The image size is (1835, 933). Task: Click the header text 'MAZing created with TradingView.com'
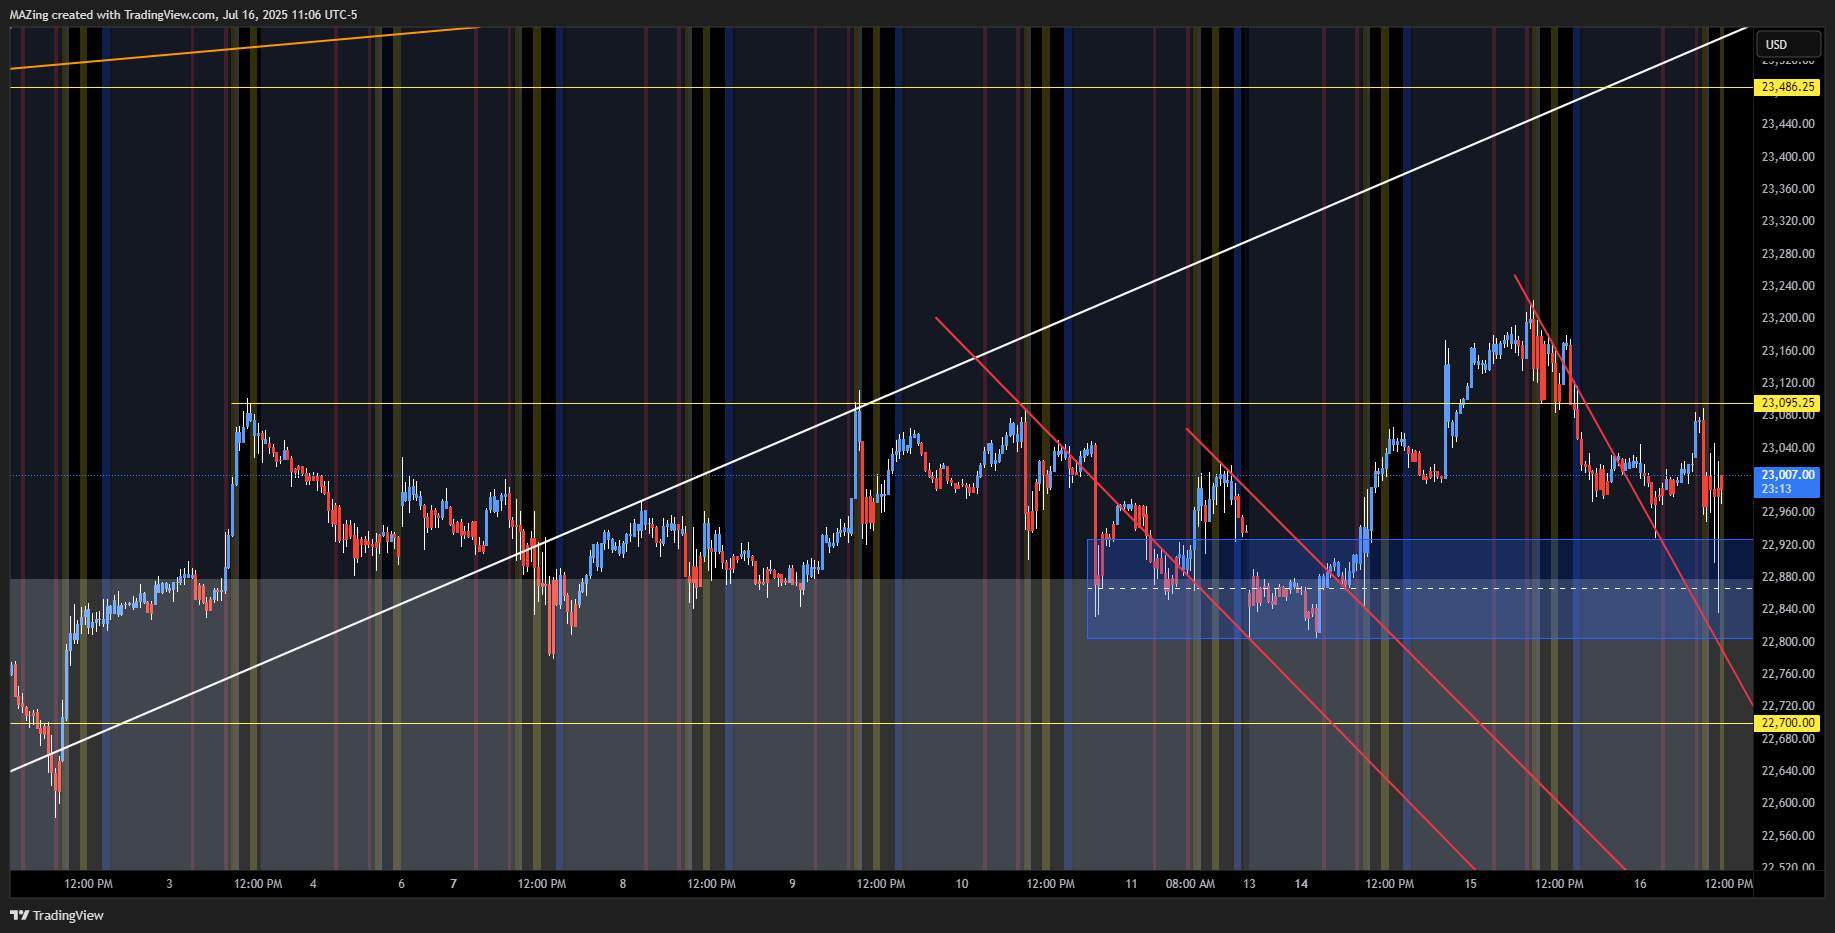[x=113, y=15]
